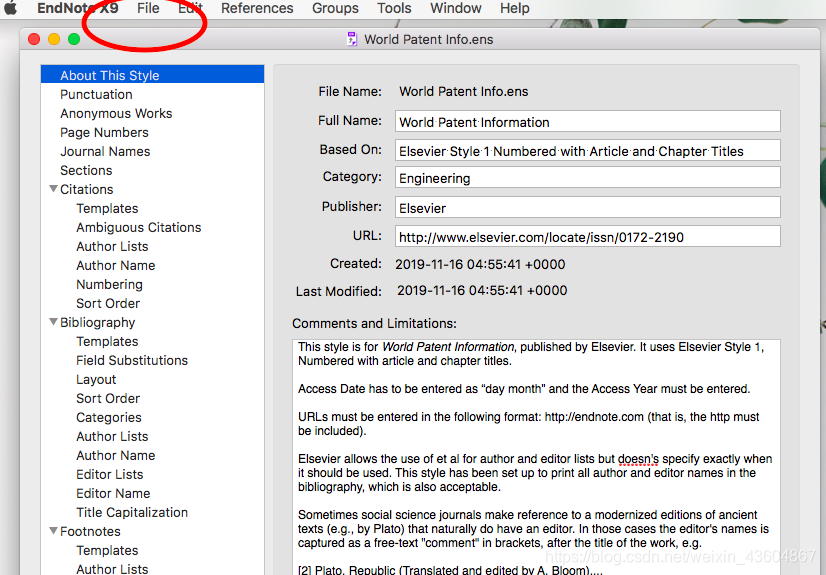
Task: Open the EndNote X9 application menu
Action: 77,8
